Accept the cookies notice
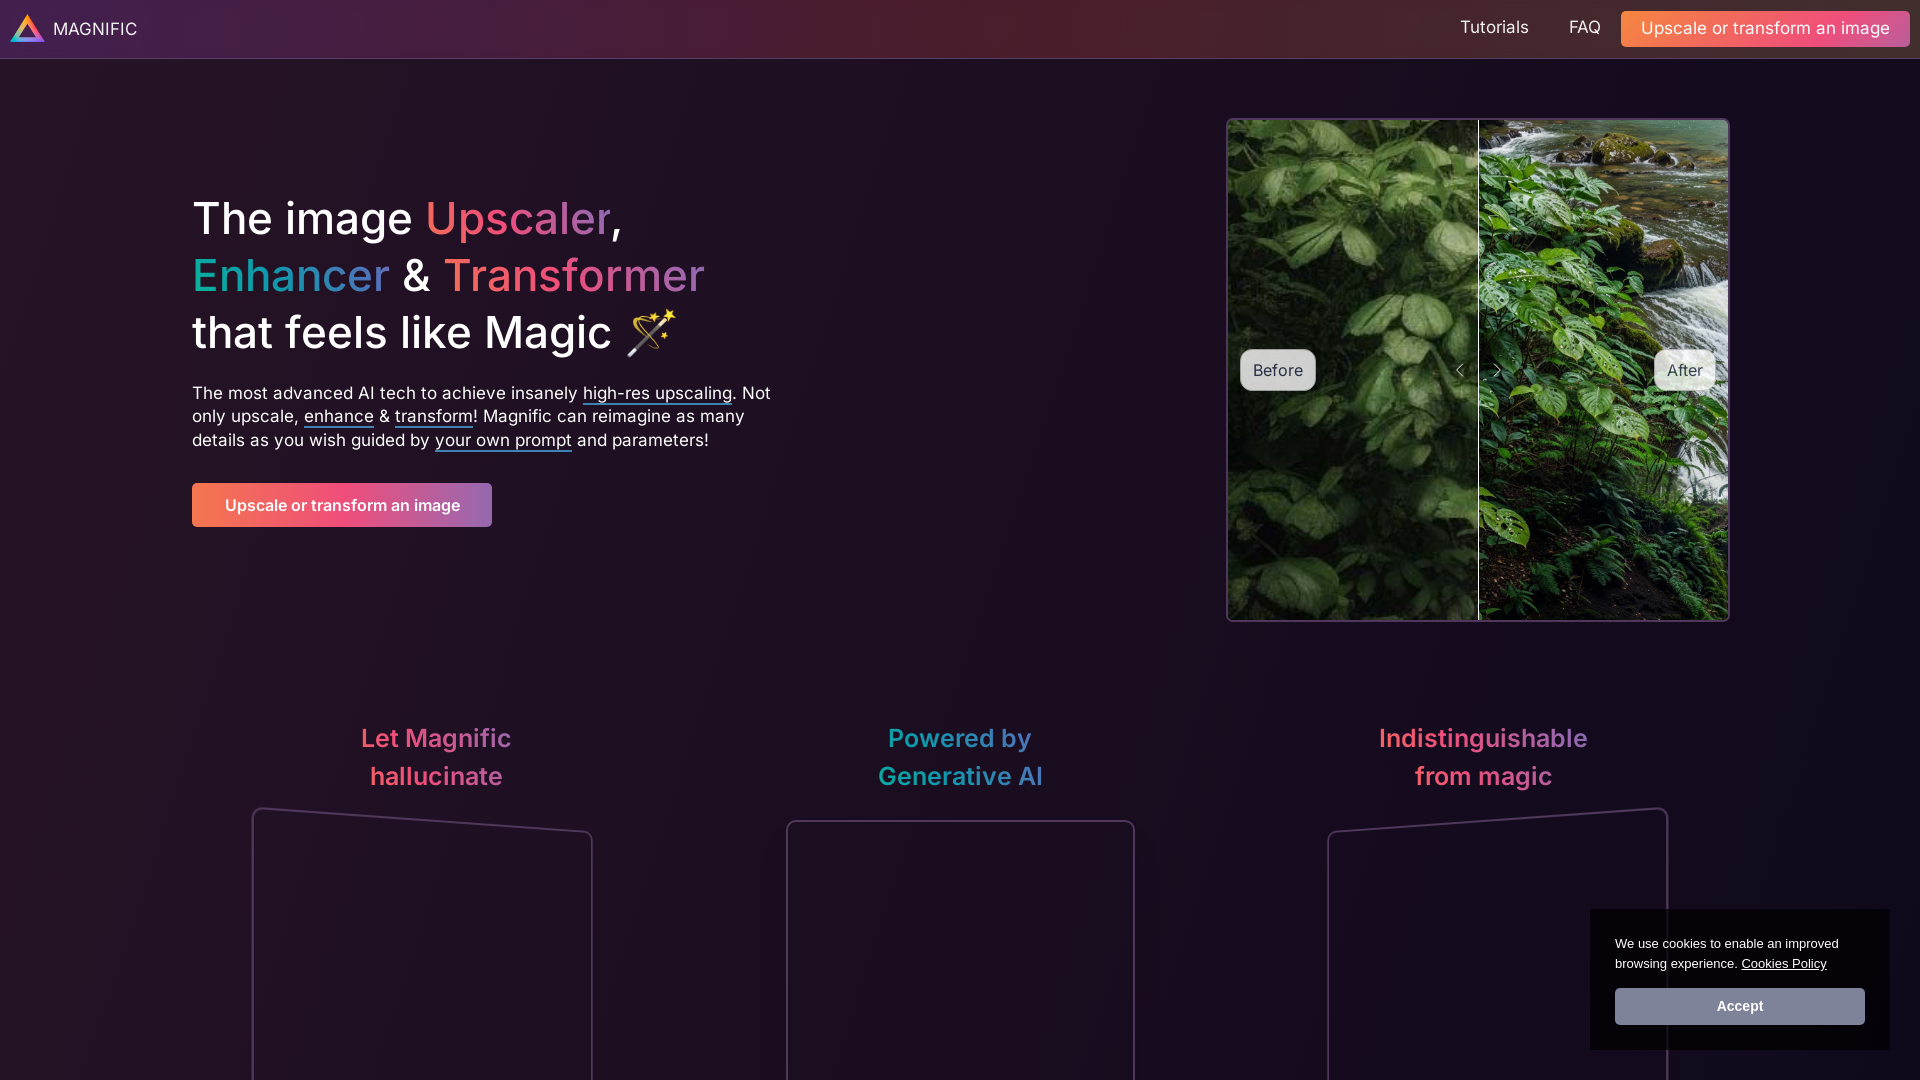 [1740, 1006]
